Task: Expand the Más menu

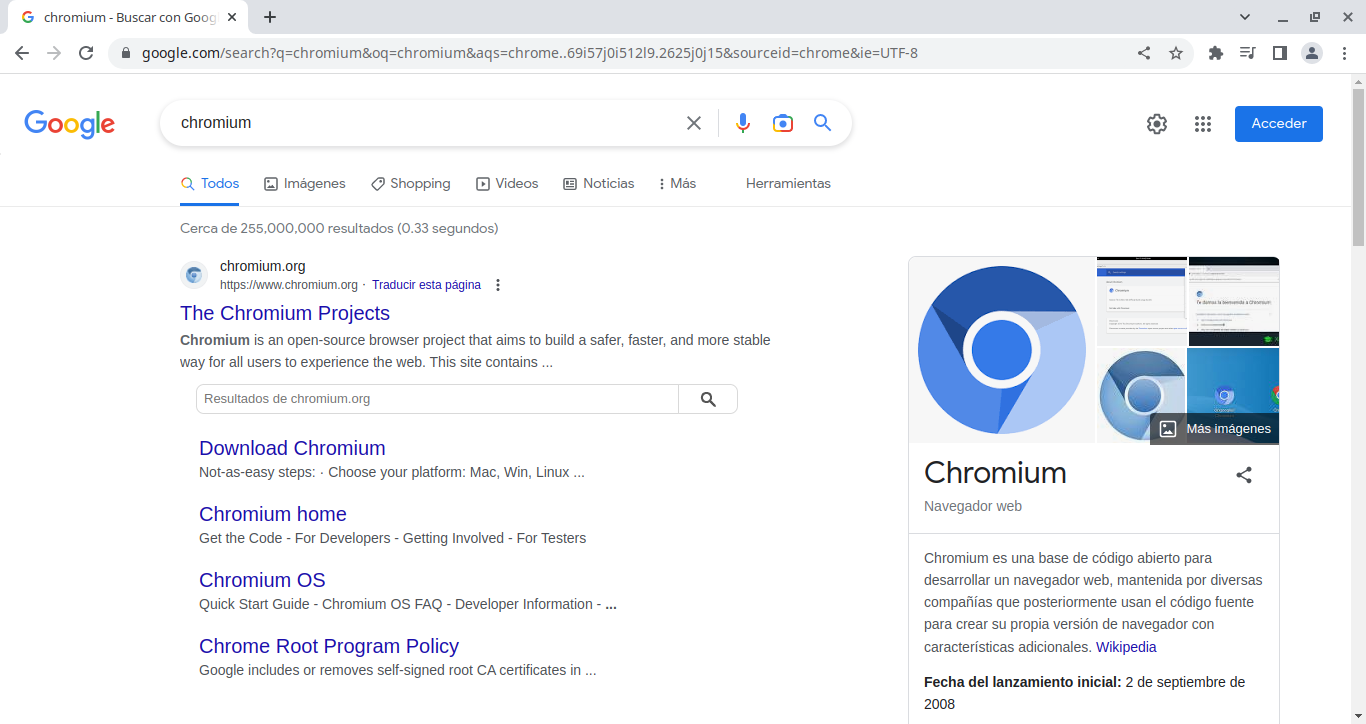Action: pos(678,184)
